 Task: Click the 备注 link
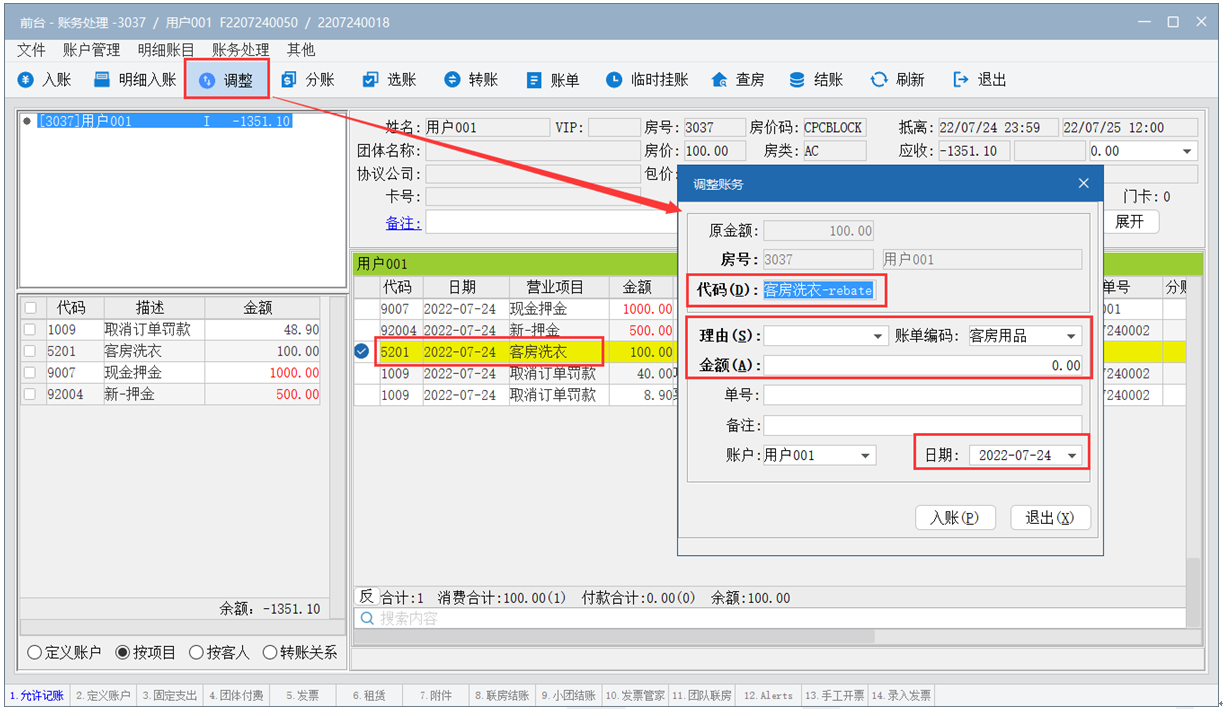(403, 223)
